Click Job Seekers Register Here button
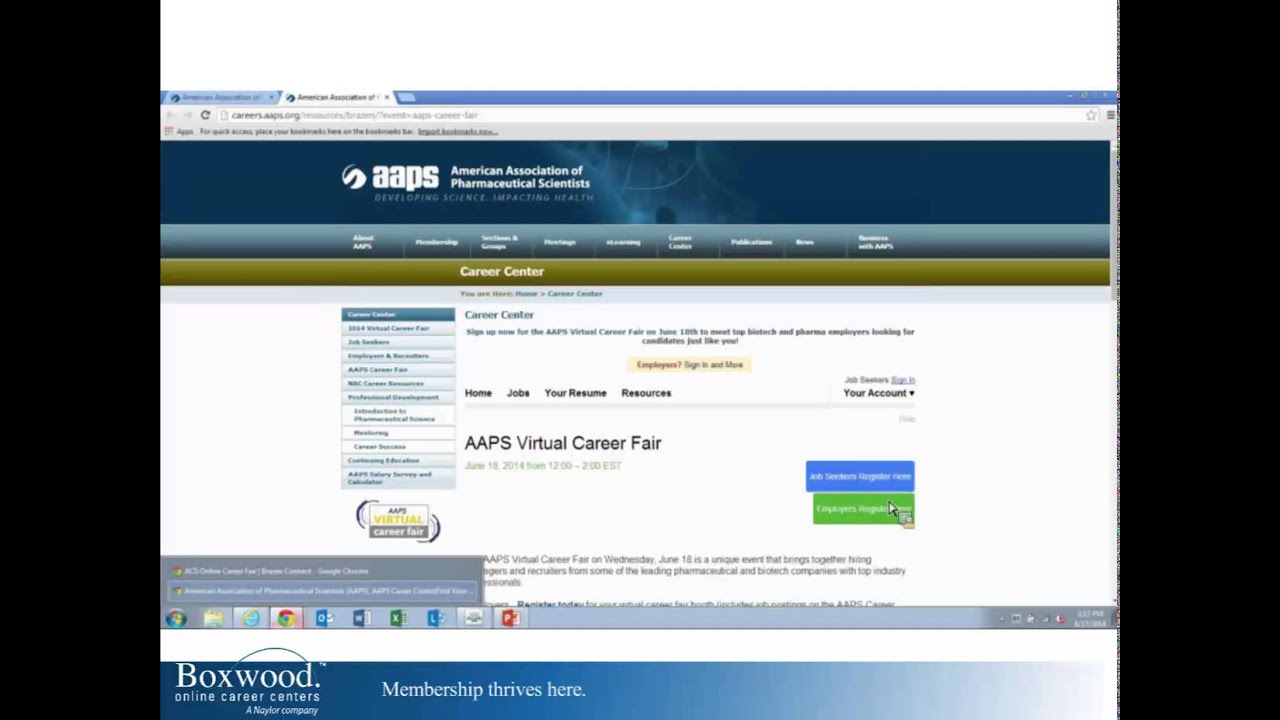The width and height of the screenshot is (1280, 720). [x=860, y=476]
